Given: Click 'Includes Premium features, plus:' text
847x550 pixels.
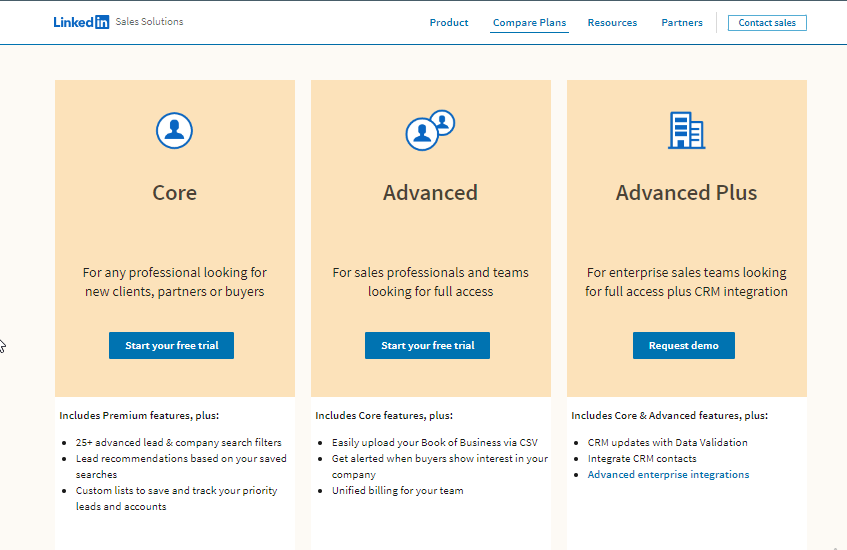Looking at the screenshot, I should [139, 415].
